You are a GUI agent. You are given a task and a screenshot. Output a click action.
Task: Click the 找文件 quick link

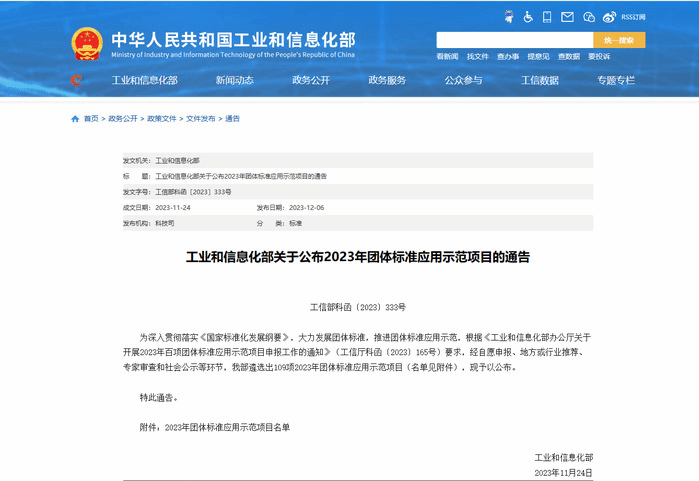[477, 57]
